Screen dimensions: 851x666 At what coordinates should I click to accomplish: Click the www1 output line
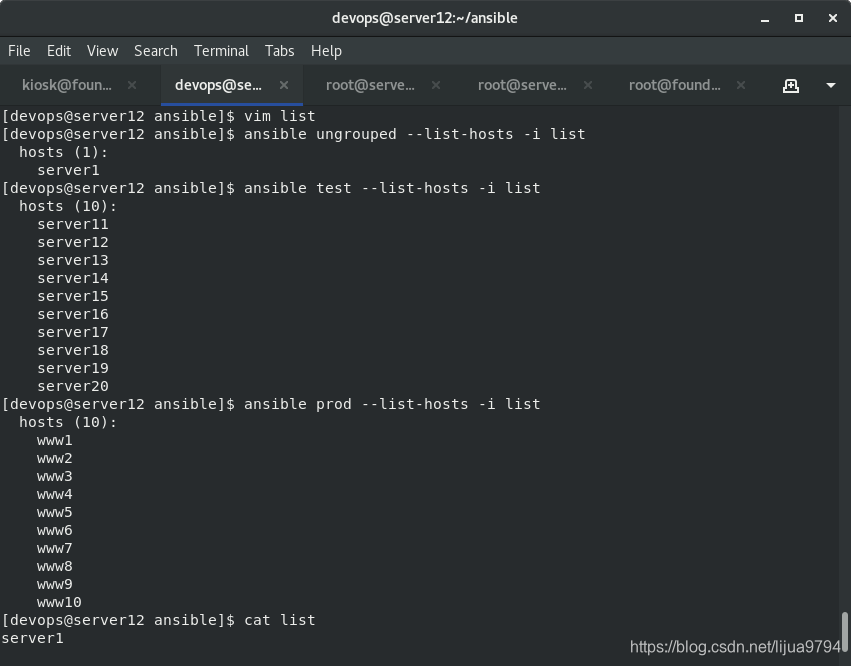55,440
